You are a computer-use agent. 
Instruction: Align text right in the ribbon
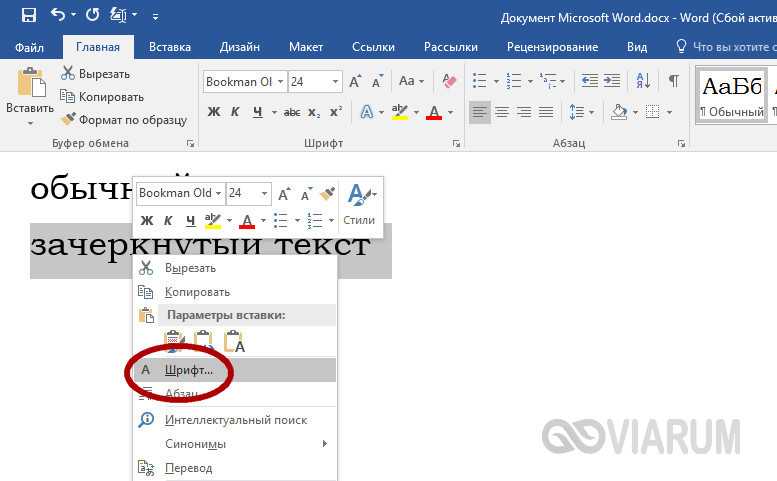coord(524,112)
